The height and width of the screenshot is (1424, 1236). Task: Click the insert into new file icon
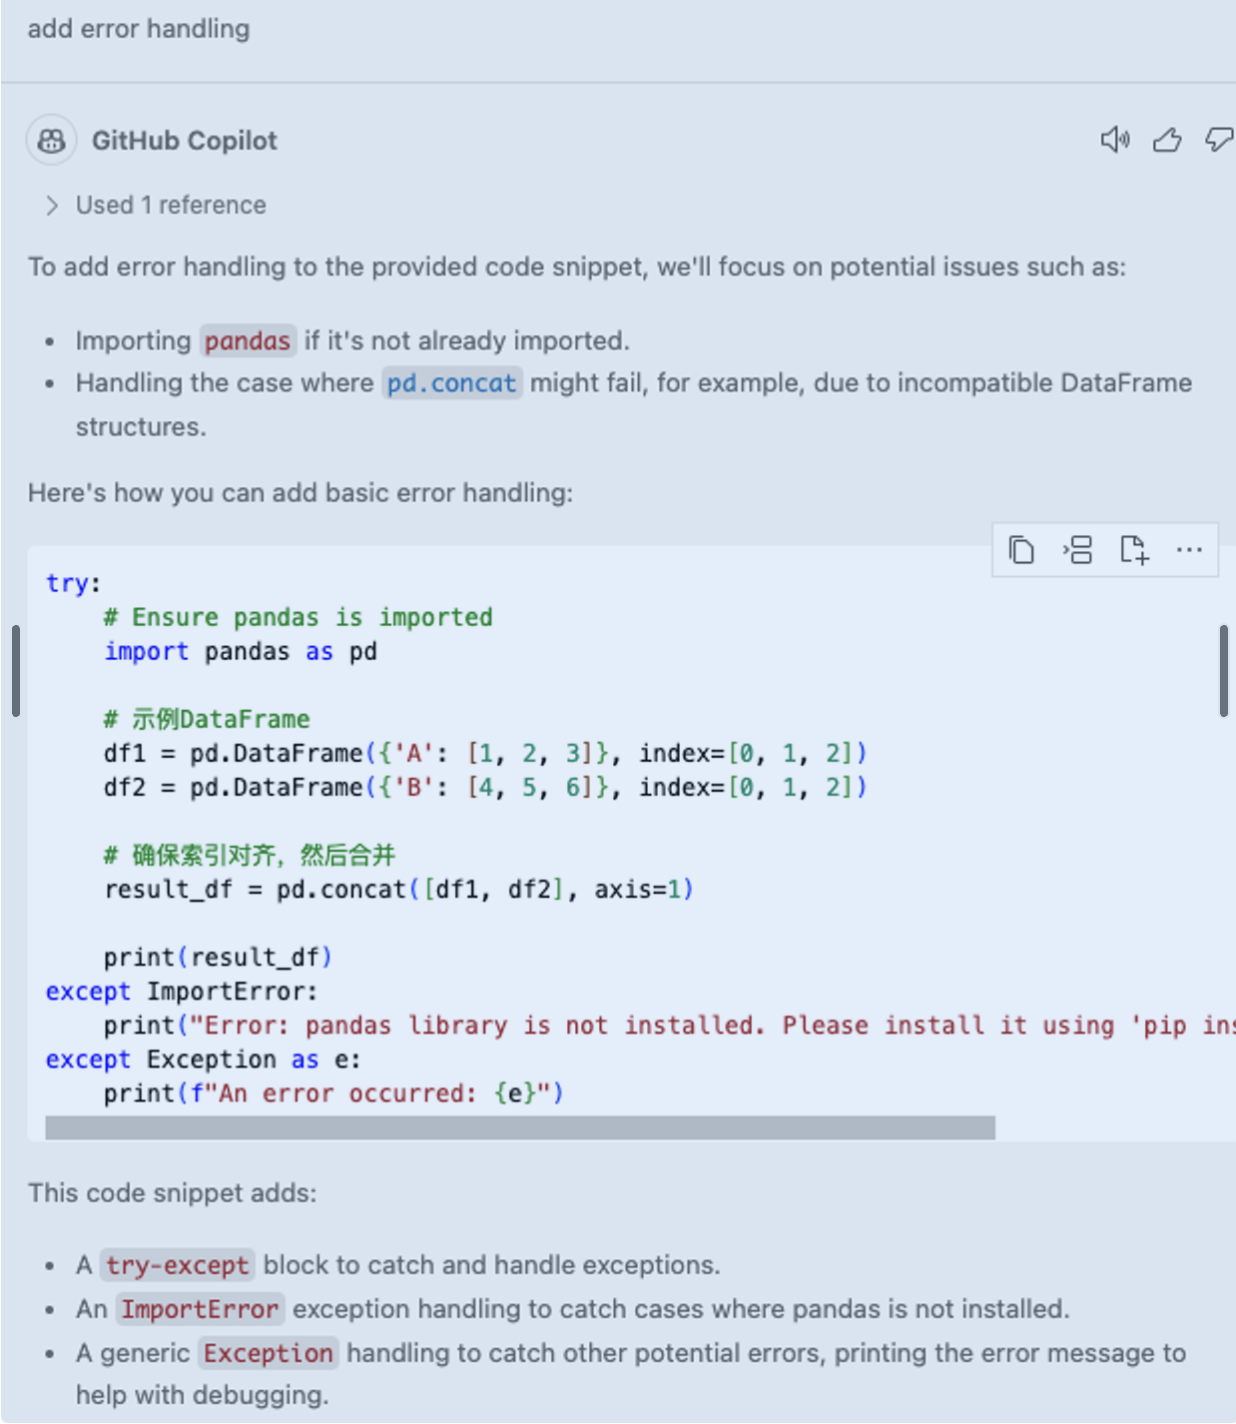[x=1134, y=550]
